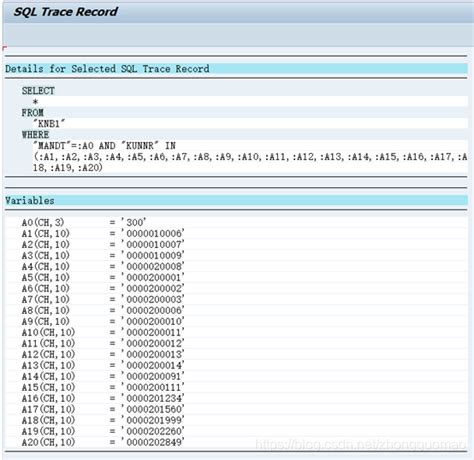Click the 'MANDT'=:A0 AND 'KUNNR' IN line
The image size is (474, 460).
(x=104, y=146)
